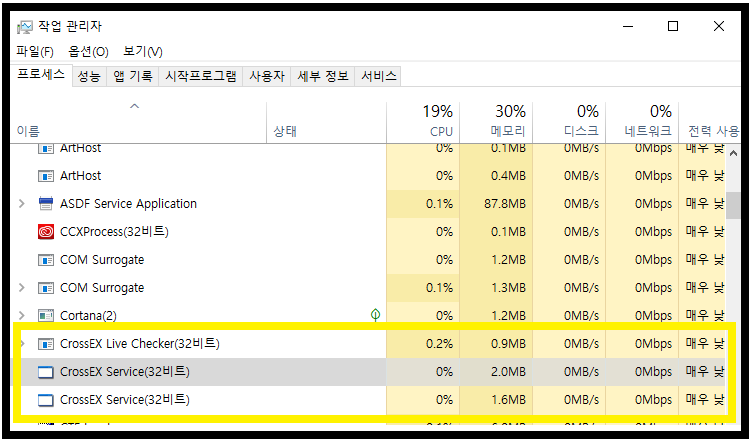The height and width of the screenshot is (441, 753).
Task: Click the vertical scrollbar thumb
Action: pyautogui.click(x=733, y=205)
